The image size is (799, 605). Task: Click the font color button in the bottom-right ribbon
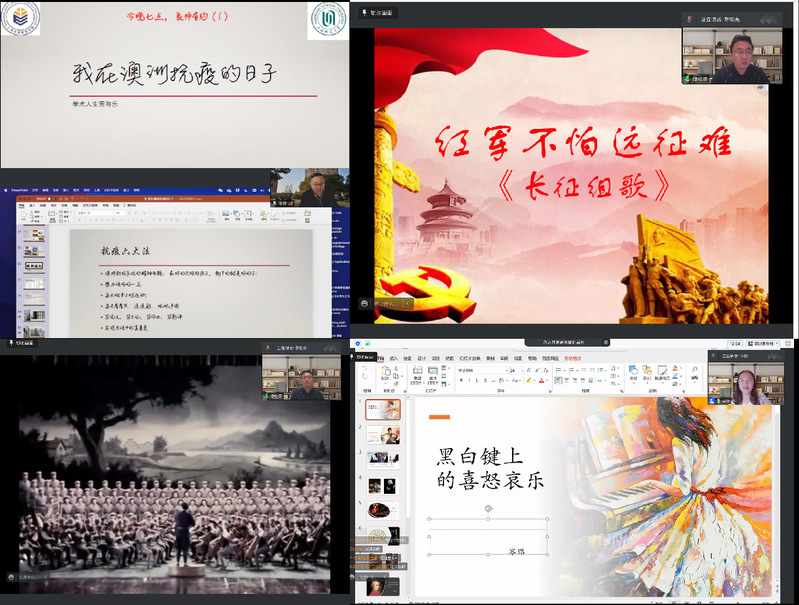pos(541,380)
